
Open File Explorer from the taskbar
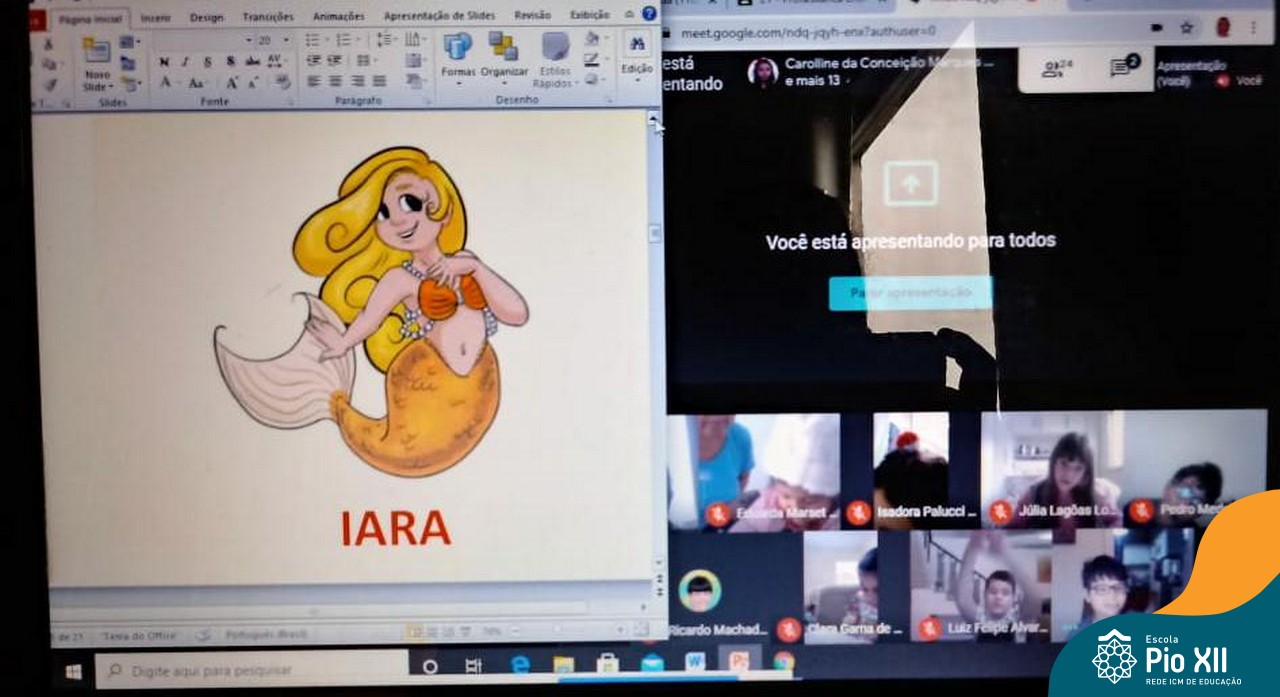[x=564, y=664]
